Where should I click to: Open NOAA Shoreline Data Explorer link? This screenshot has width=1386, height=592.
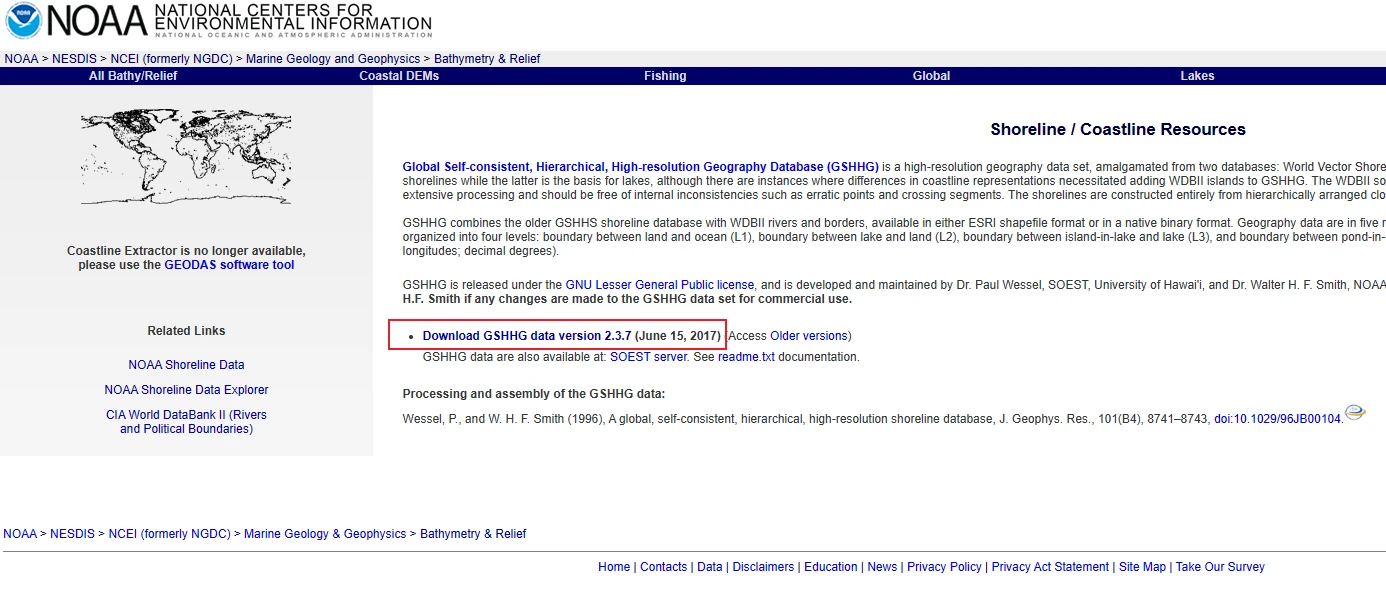[x=186, y=390]
